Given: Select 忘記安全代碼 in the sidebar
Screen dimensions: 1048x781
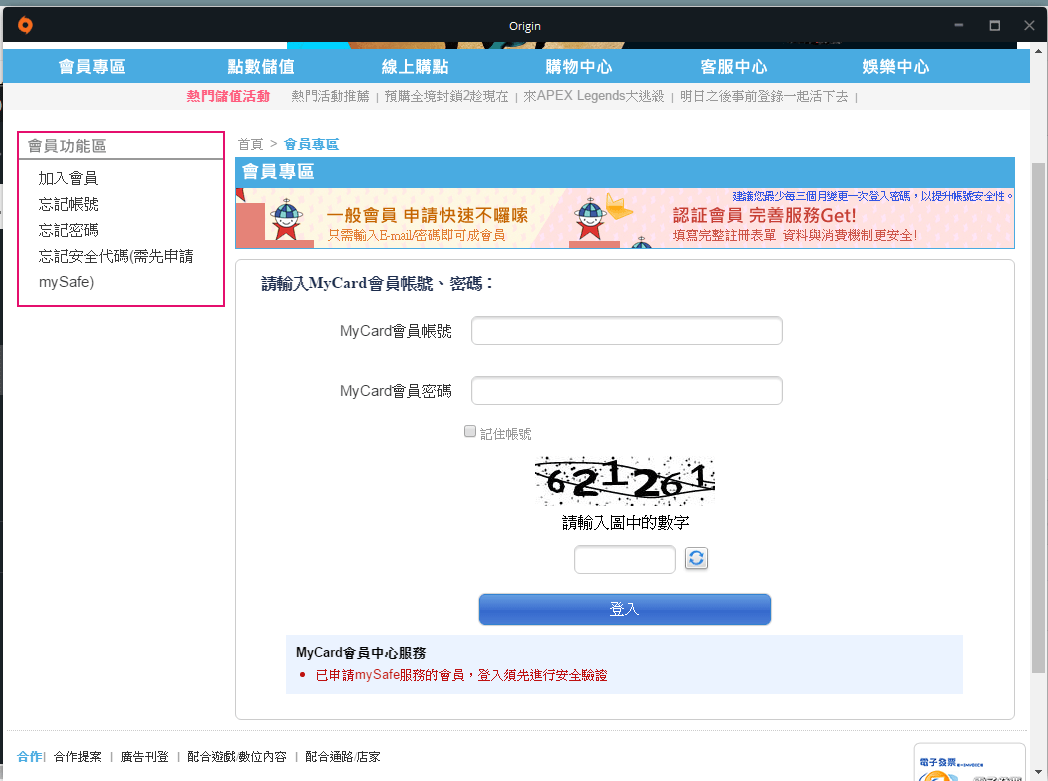Looking at the screenshot, I should 116,269.
